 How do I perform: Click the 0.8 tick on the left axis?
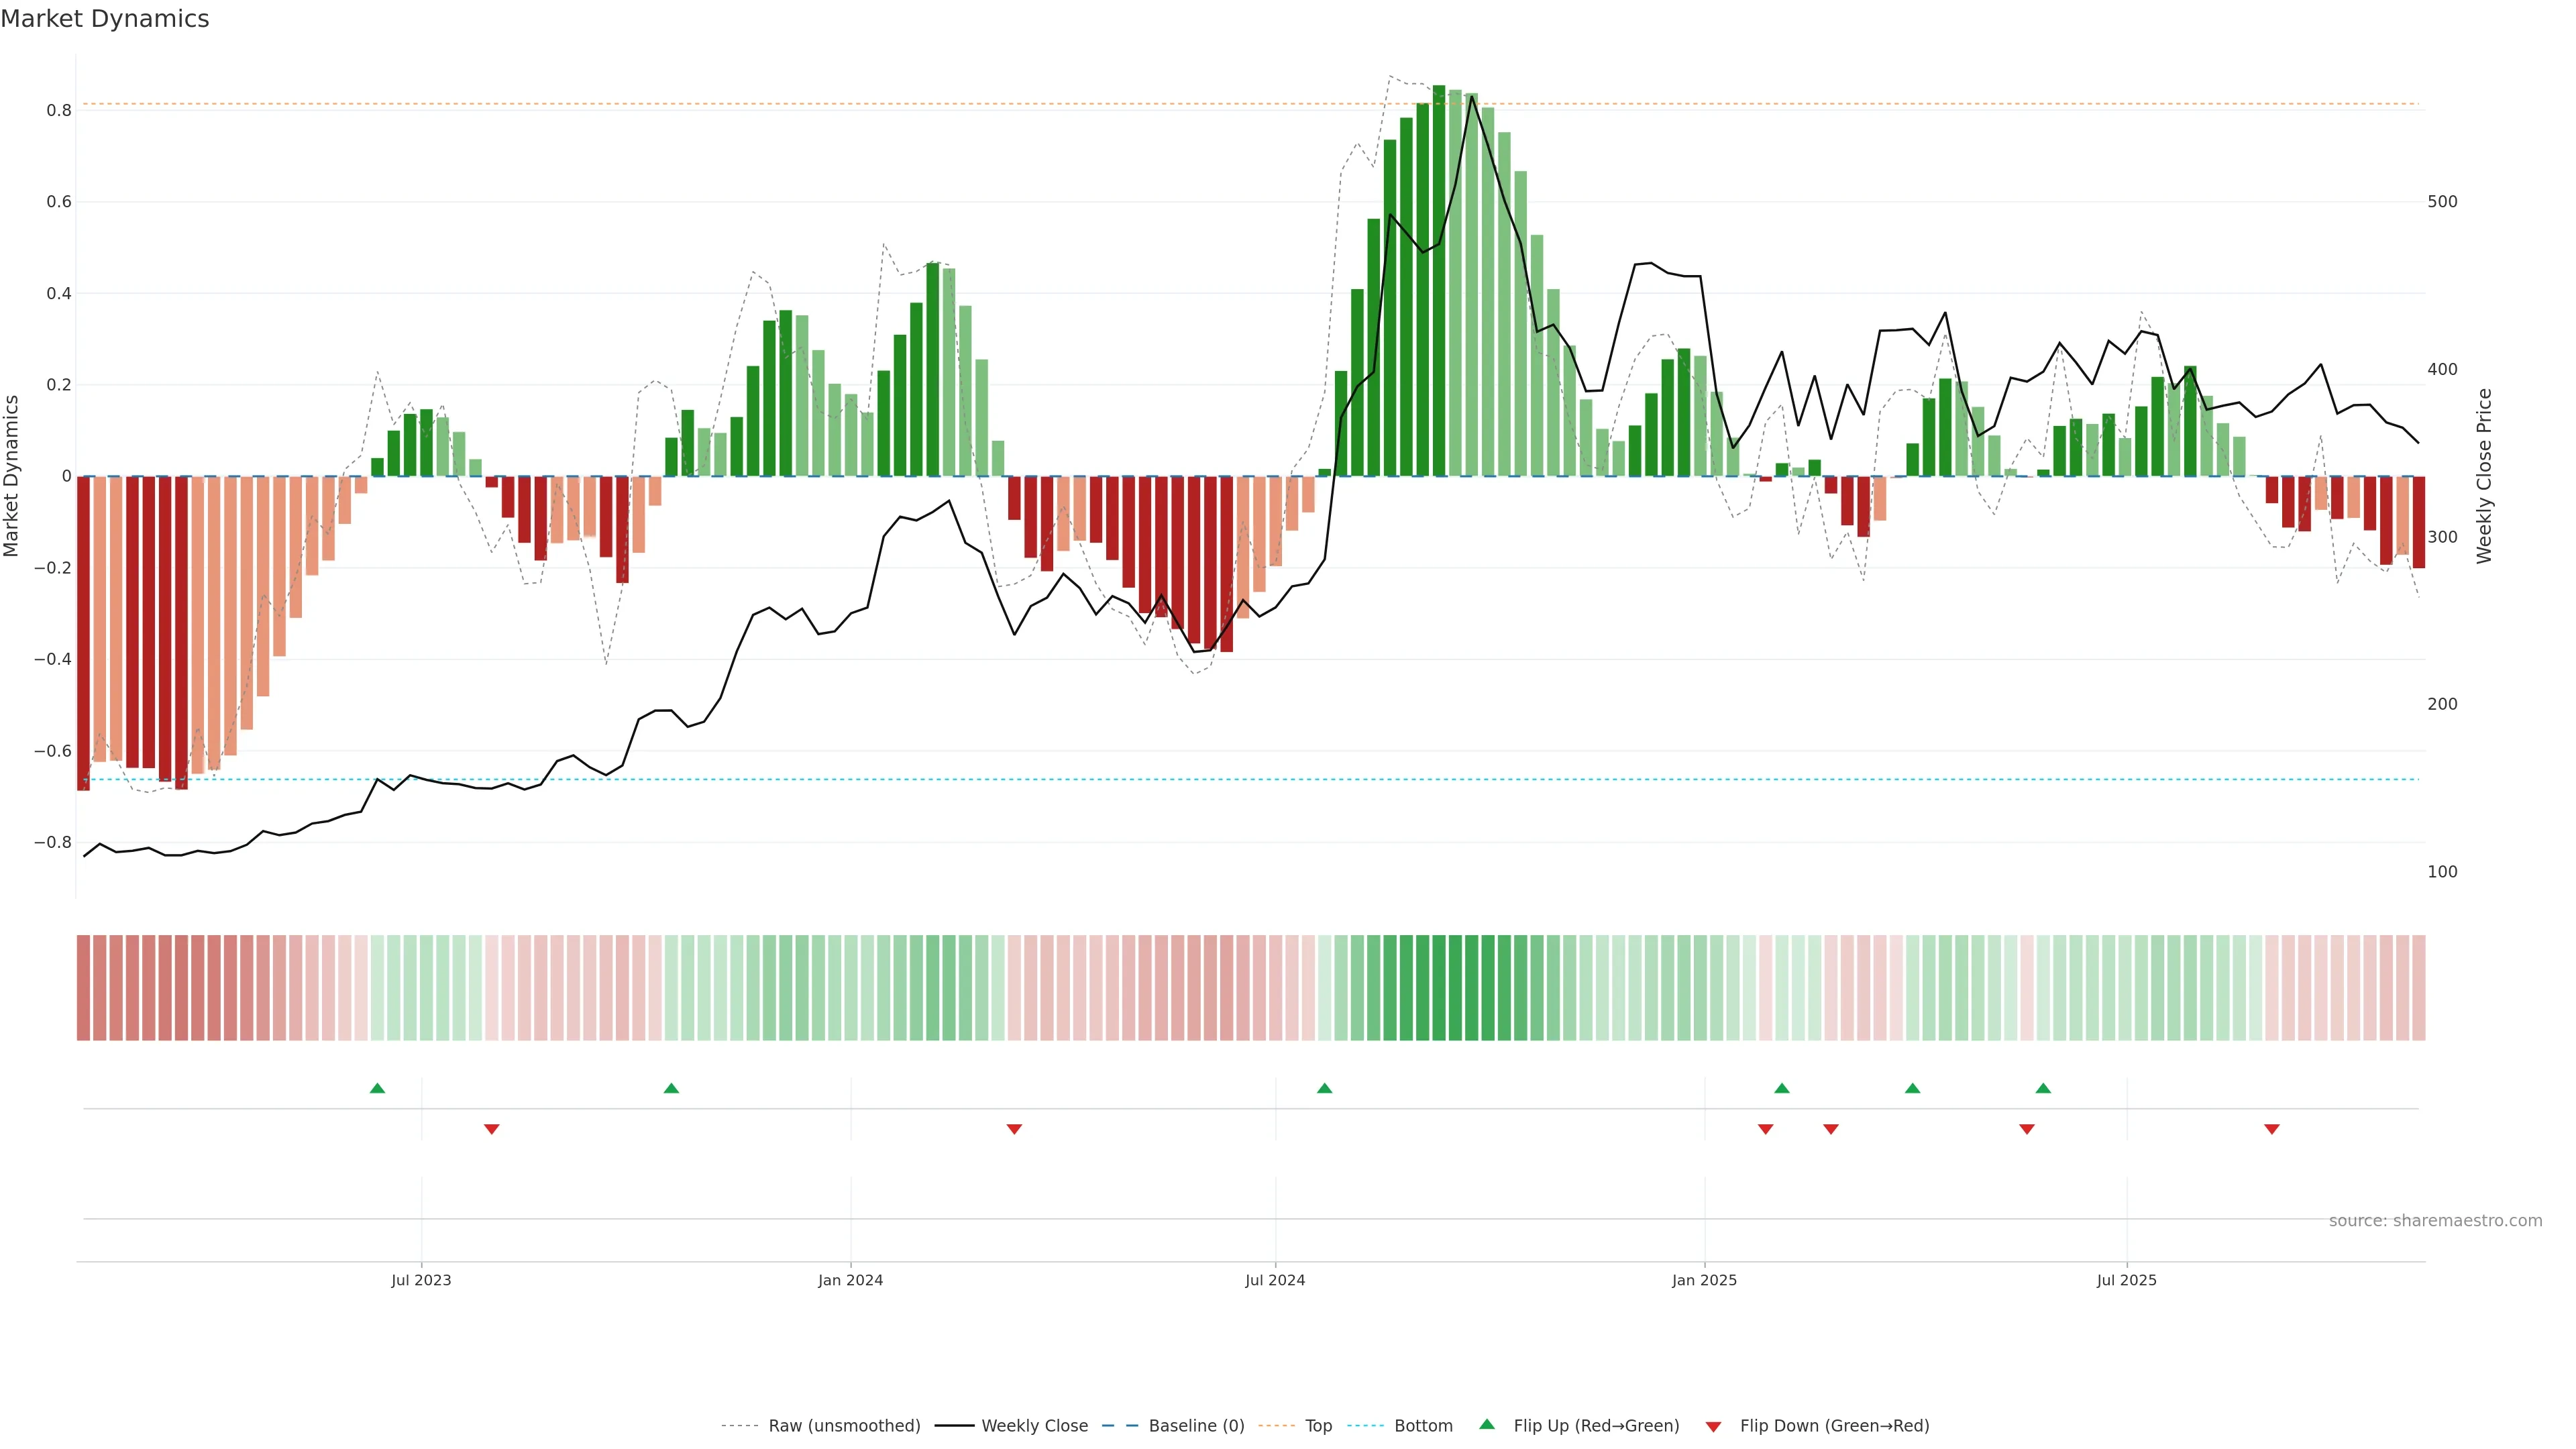tap(59, 111)
